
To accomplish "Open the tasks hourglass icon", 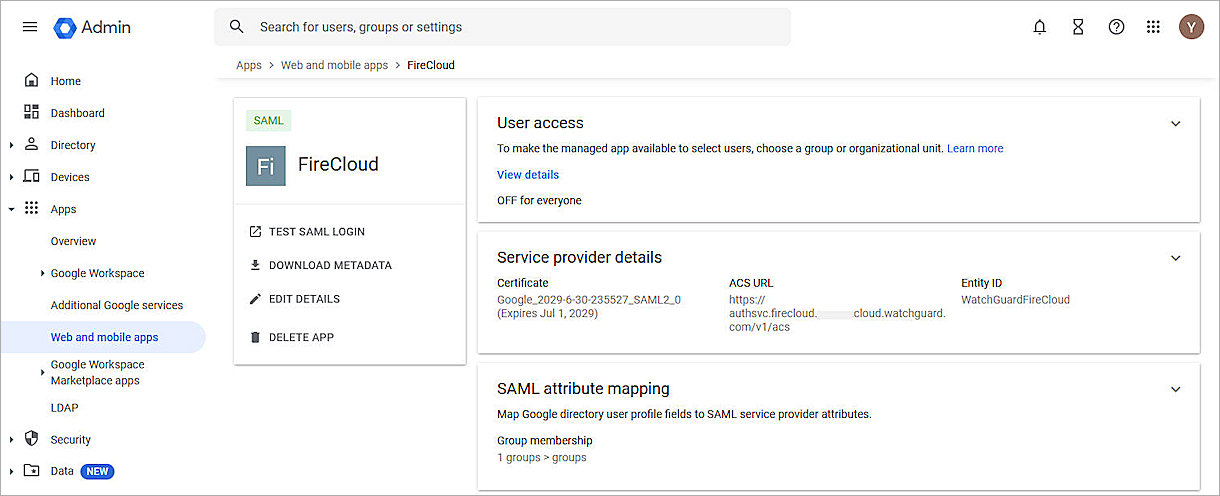I will tap(1078, 27).
